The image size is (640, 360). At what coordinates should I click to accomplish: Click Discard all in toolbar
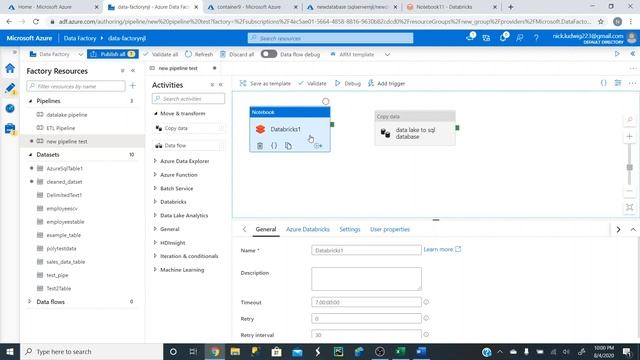tap(237, 54)
